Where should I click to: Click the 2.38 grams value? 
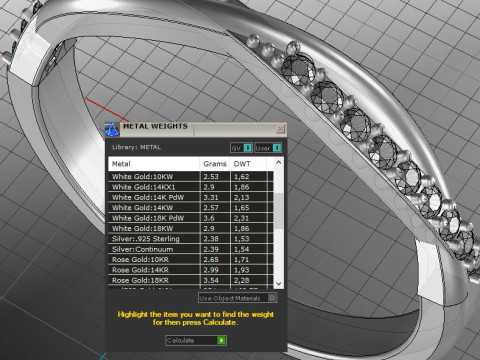(211, 238)
